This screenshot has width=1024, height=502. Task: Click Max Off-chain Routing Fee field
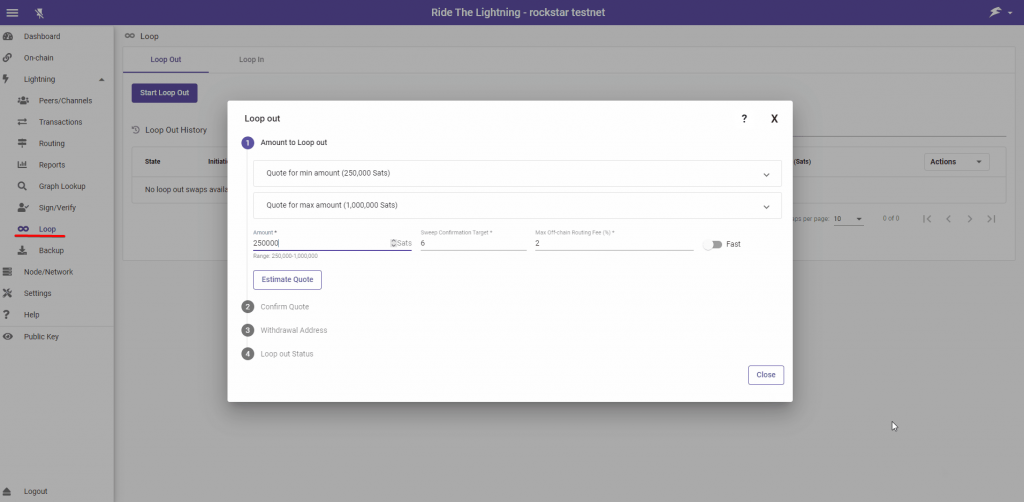click(x=614, y=243)
